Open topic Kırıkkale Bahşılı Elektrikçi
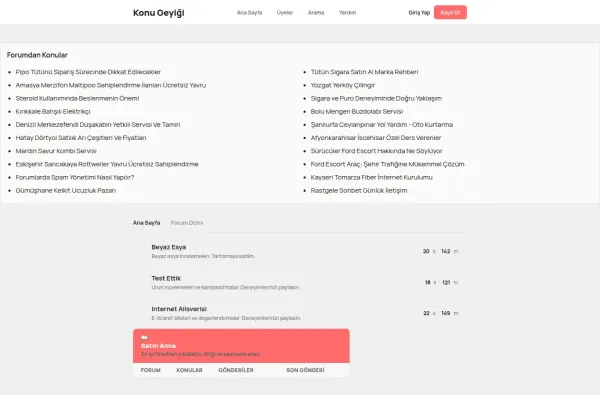Viewport: 600px width, 395px height. 53,111
